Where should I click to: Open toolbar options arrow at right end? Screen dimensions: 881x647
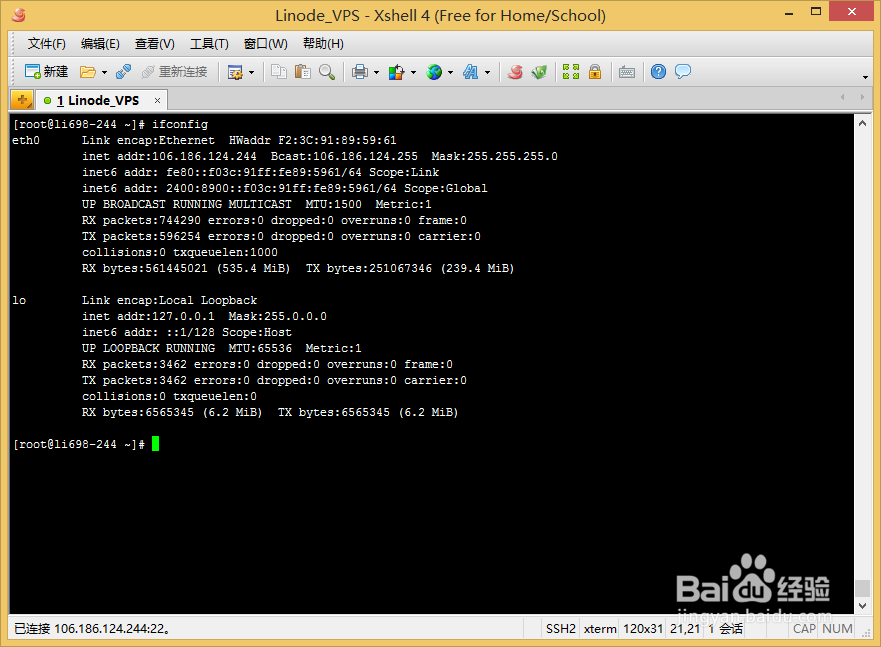[865, 77]
